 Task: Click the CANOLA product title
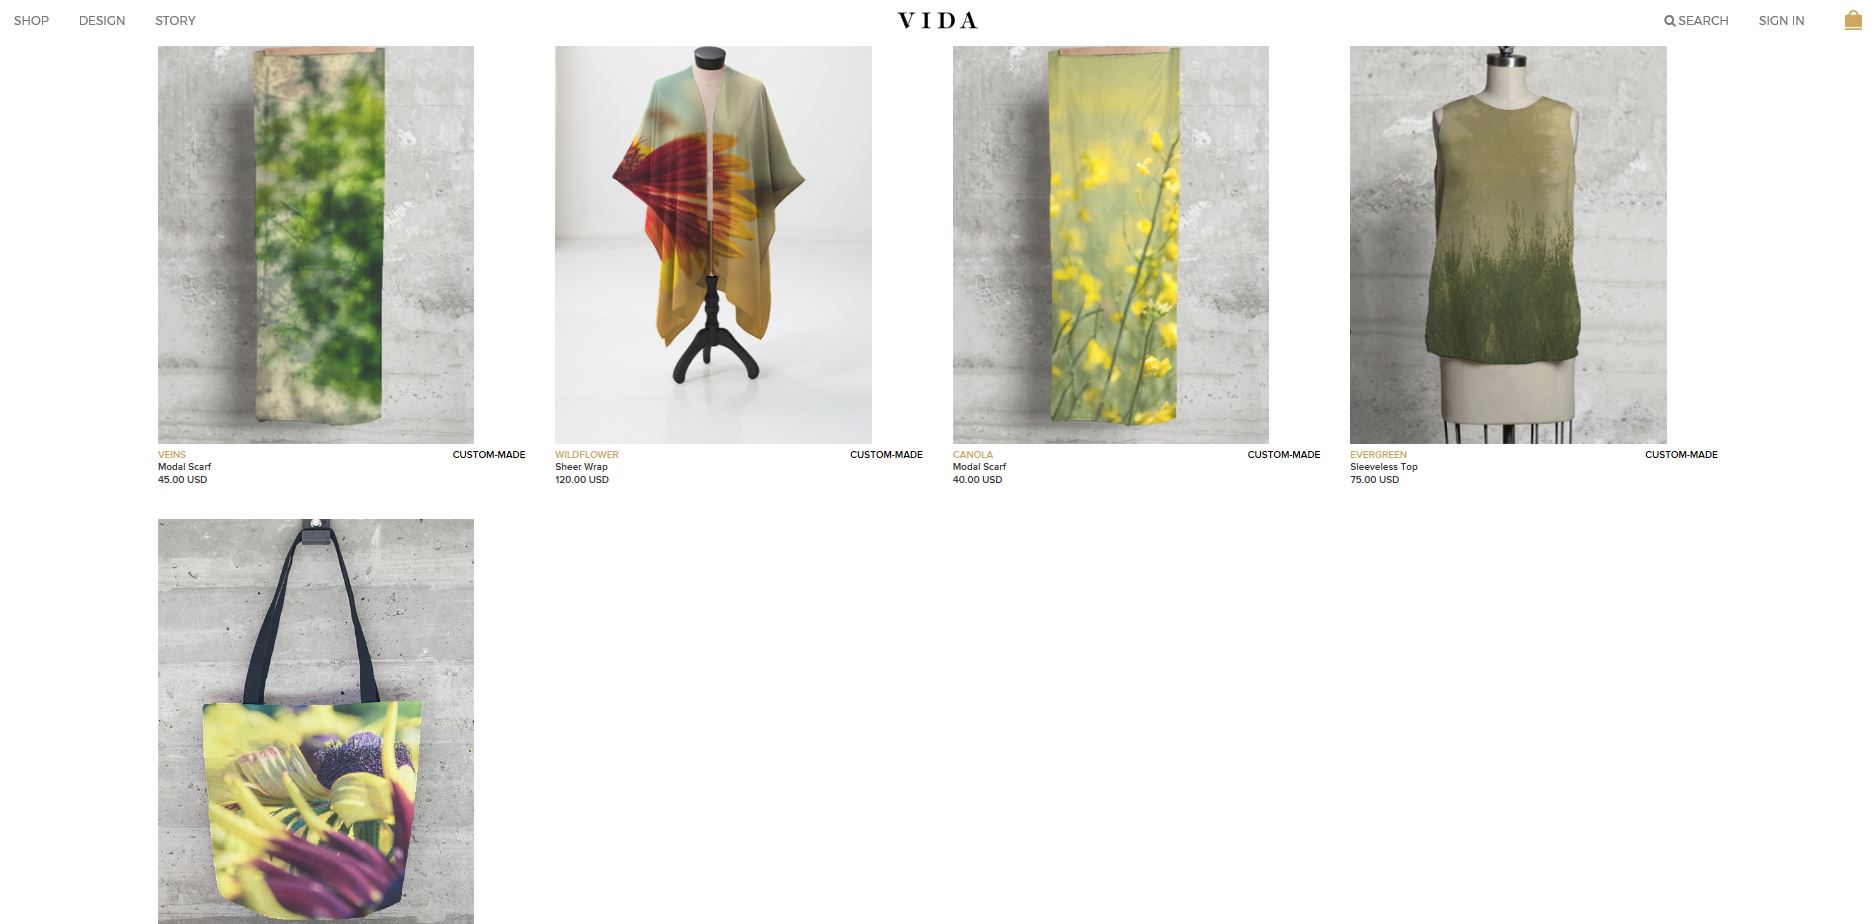click(x=973, y=455)
